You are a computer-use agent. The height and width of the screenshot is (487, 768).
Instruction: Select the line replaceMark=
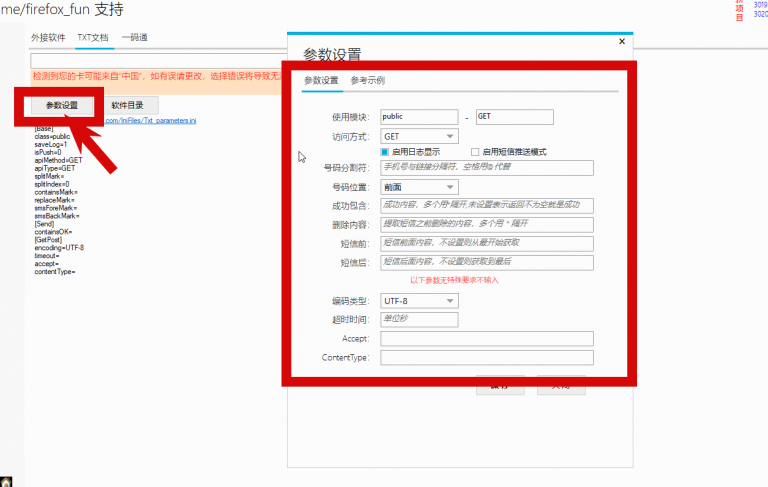[54, 200]
